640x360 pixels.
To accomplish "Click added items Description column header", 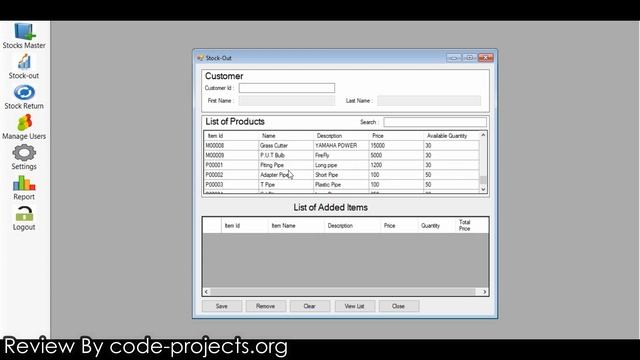I will [352, 225].
